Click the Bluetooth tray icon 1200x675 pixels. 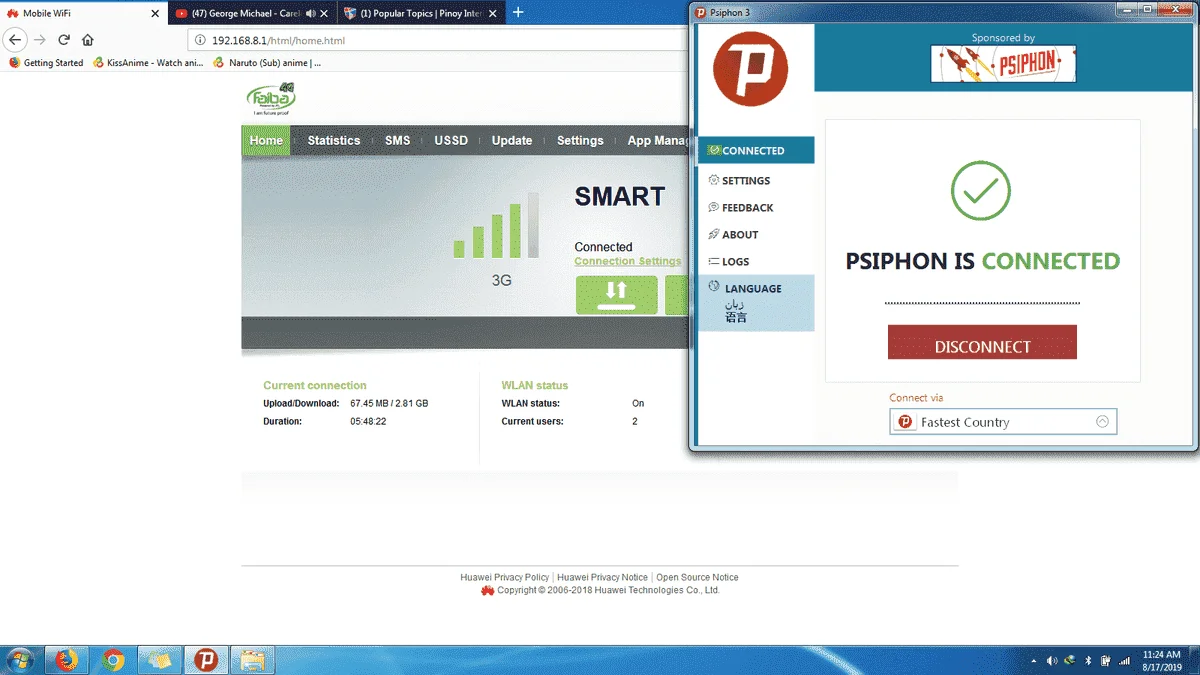click(x=1088, y=661)
